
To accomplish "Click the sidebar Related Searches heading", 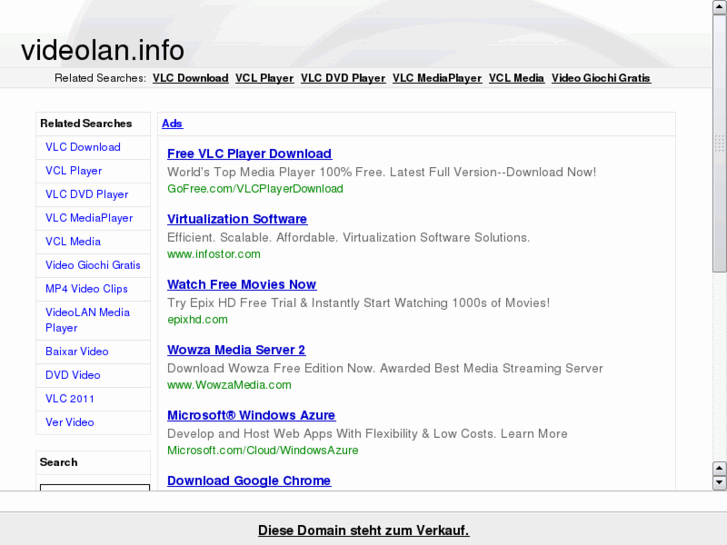I will [86, 123].
